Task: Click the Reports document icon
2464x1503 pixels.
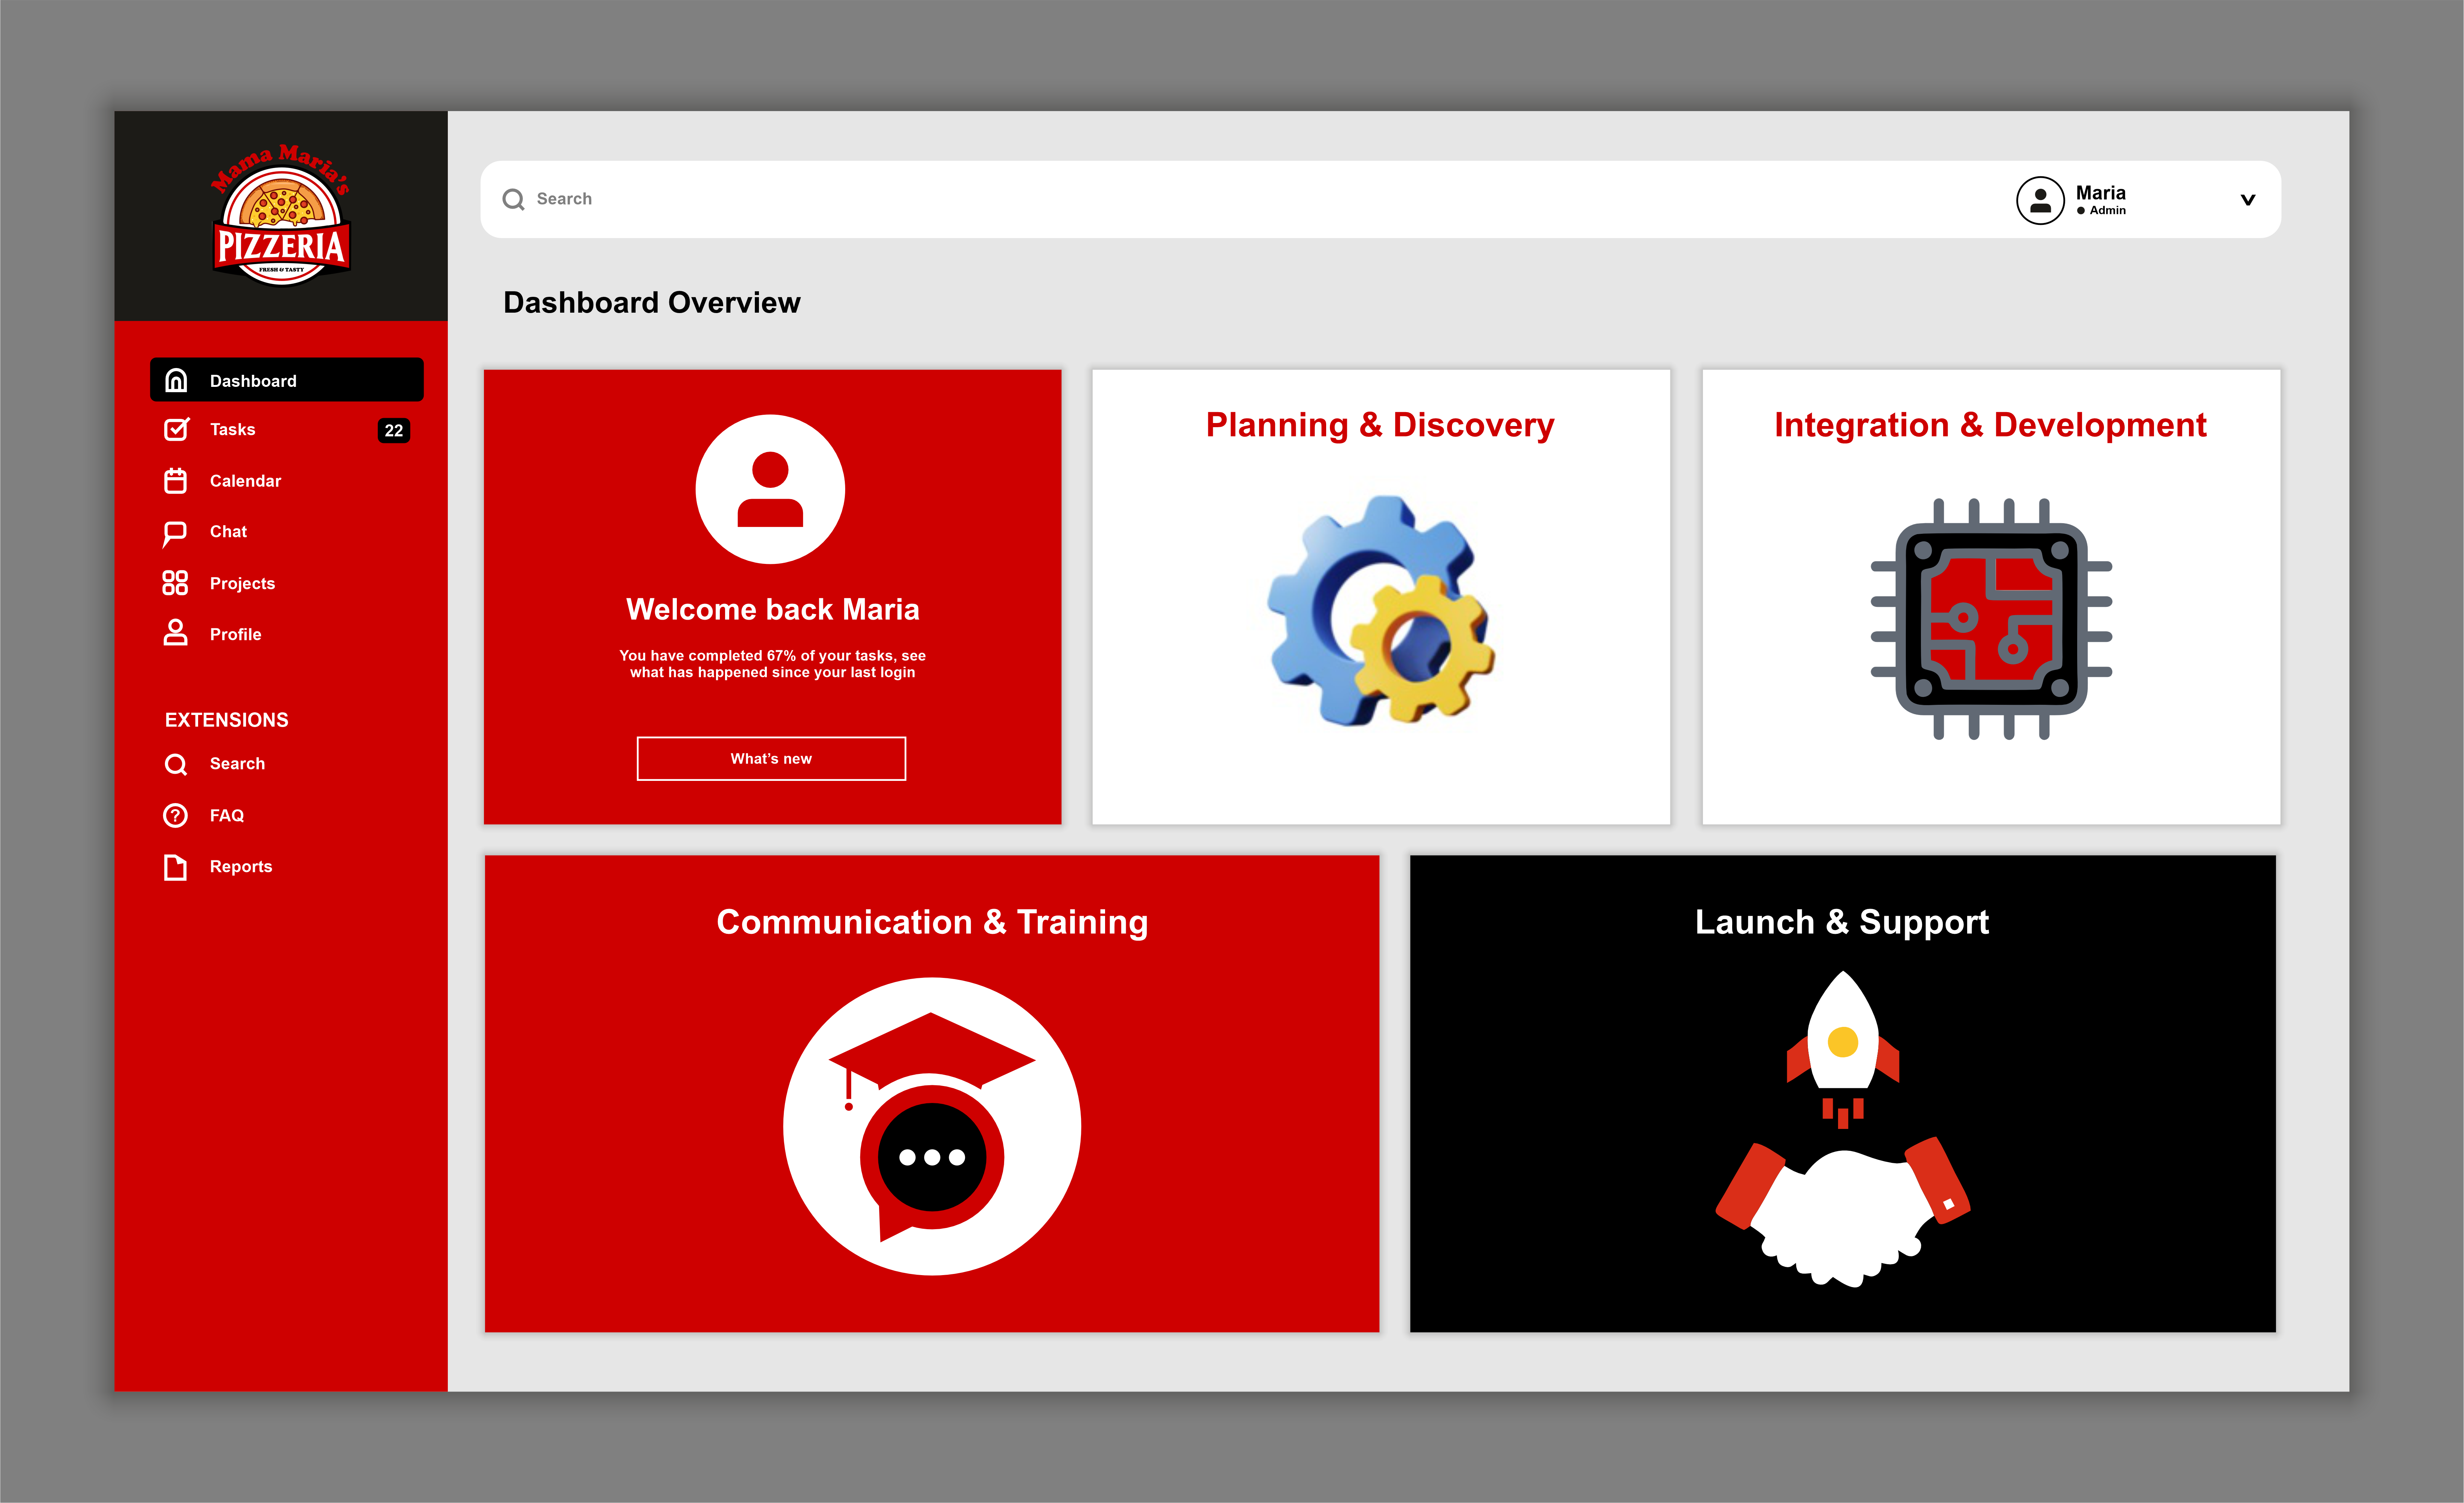Action: pos(175,867)
